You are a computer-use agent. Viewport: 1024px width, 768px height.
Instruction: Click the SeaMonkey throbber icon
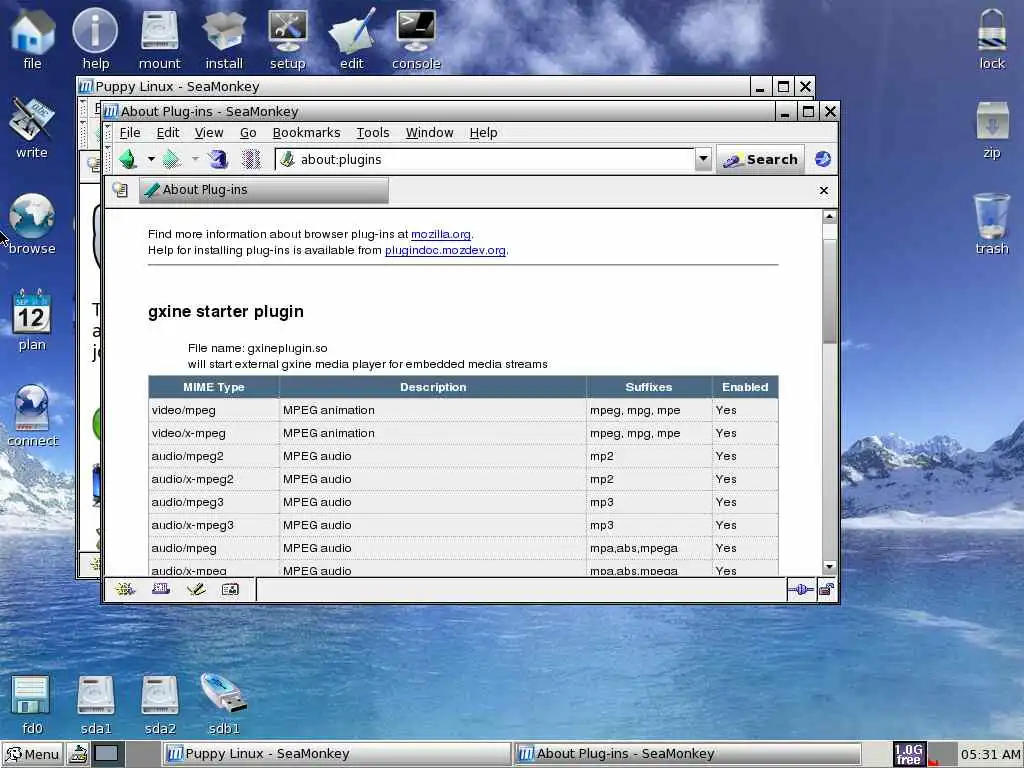click(x=823, y=159)
